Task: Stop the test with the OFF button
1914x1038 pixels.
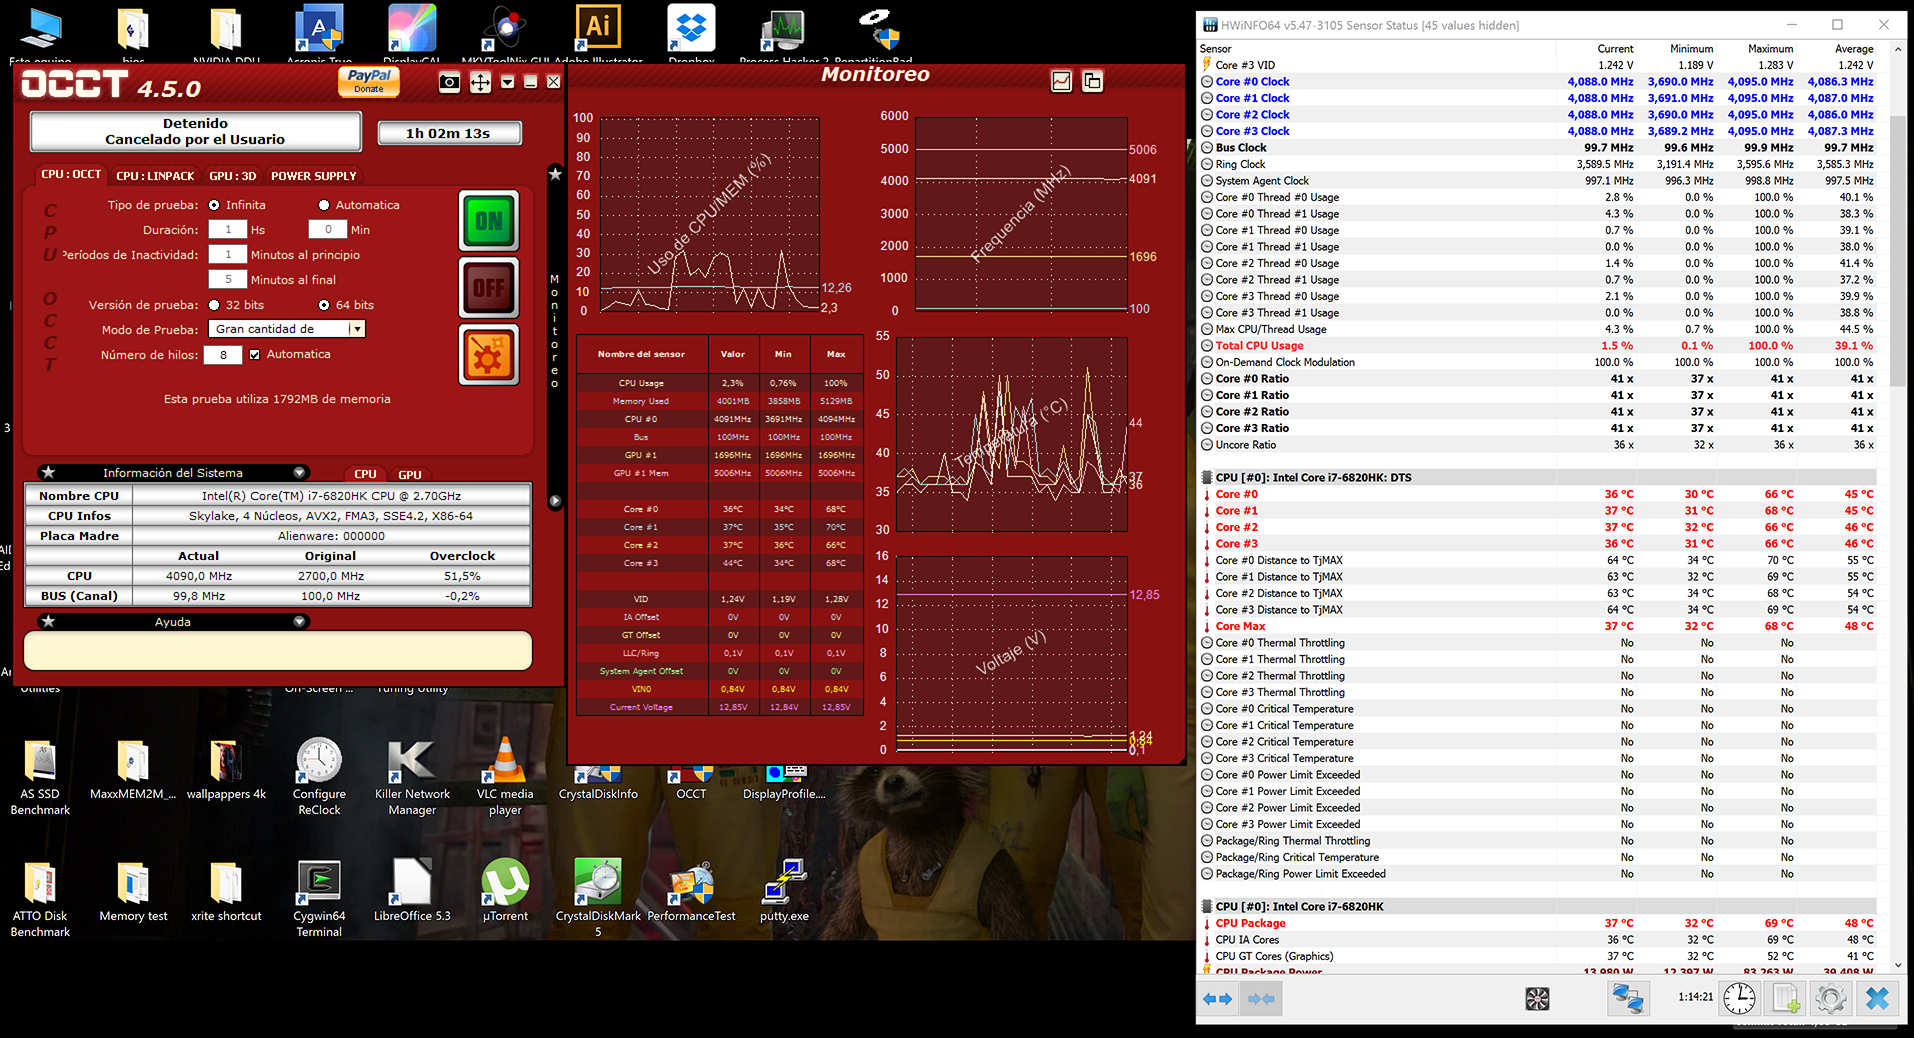Action: [x=489, y=287]
